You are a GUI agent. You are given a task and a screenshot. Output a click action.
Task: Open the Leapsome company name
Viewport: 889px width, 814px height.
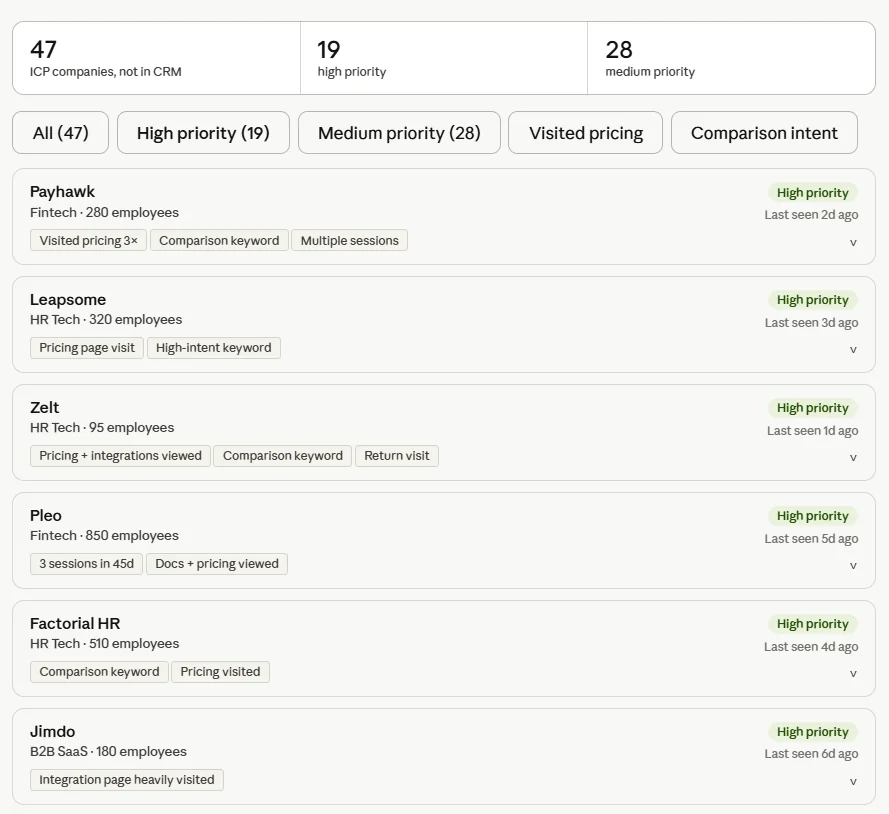(68, 299)
